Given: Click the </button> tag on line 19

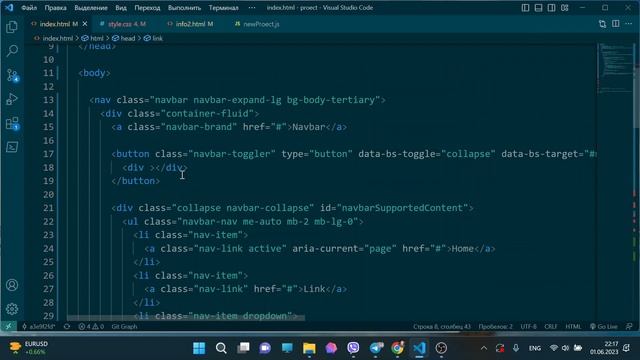Looking at the screenshot, I should (136, 181).
